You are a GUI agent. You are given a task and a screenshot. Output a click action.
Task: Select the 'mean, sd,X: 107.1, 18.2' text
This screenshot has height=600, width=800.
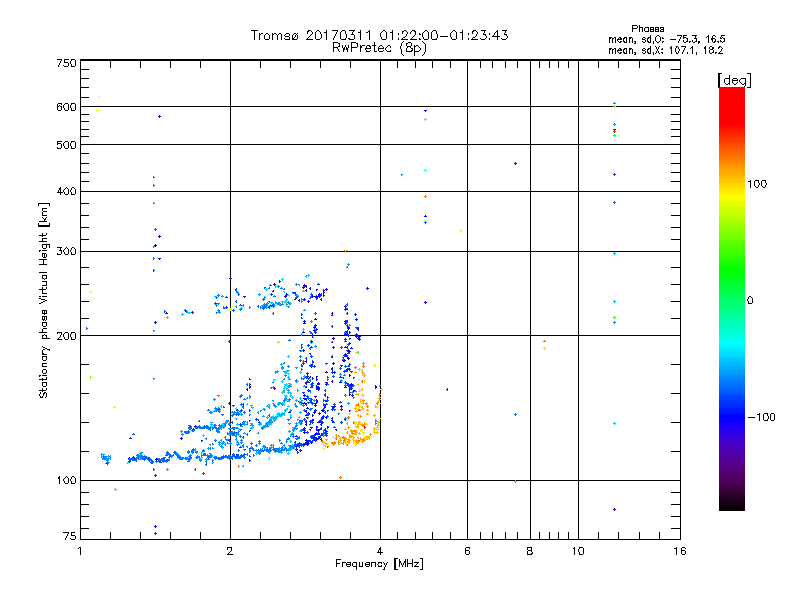(x=666, y=50)
